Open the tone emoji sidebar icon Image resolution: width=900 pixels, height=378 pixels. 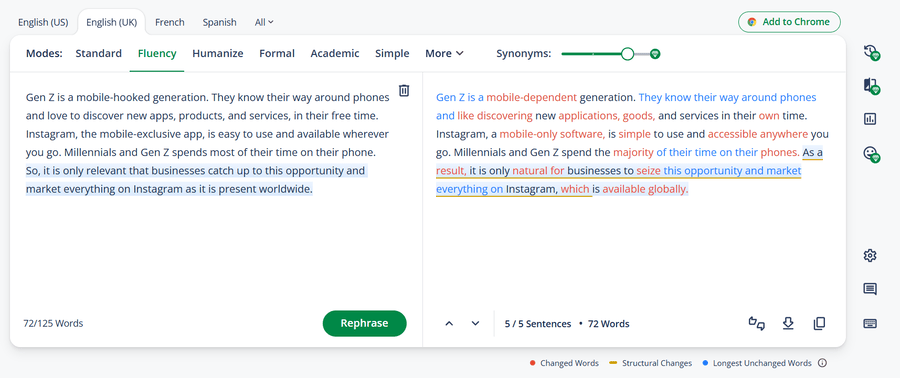(871, 154)
